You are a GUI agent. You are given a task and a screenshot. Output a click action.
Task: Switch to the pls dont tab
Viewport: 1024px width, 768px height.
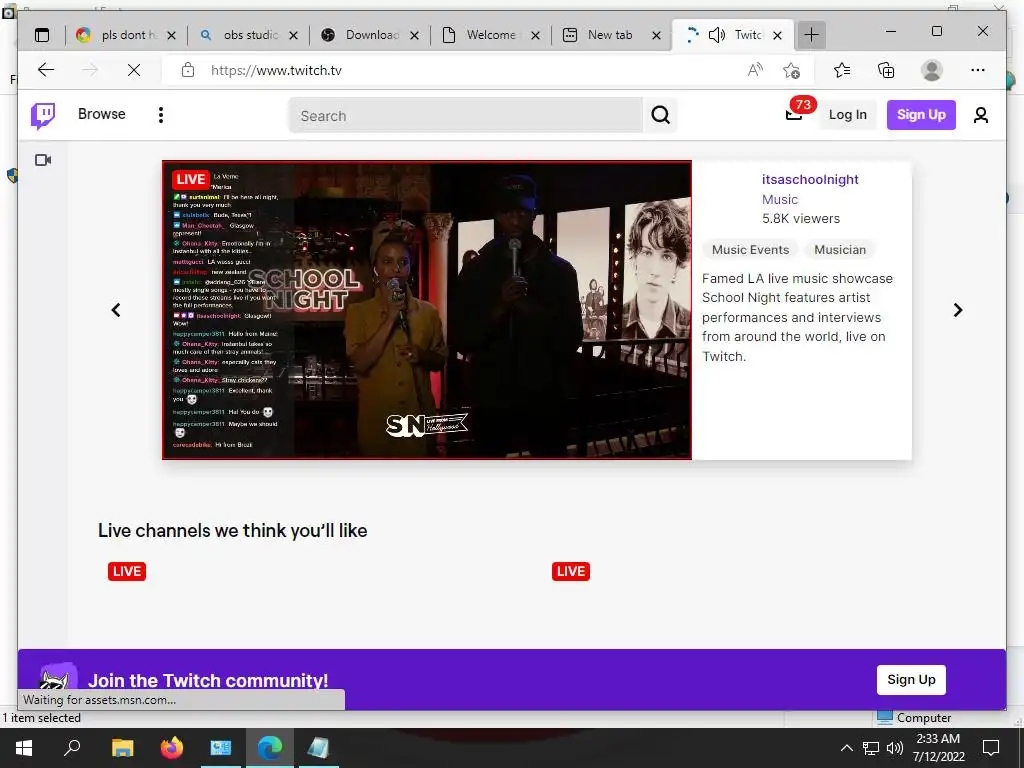(125, 35)
